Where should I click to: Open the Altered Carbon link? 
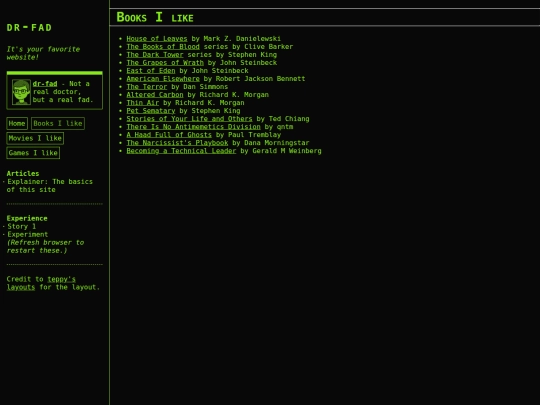tap(155, 95)
